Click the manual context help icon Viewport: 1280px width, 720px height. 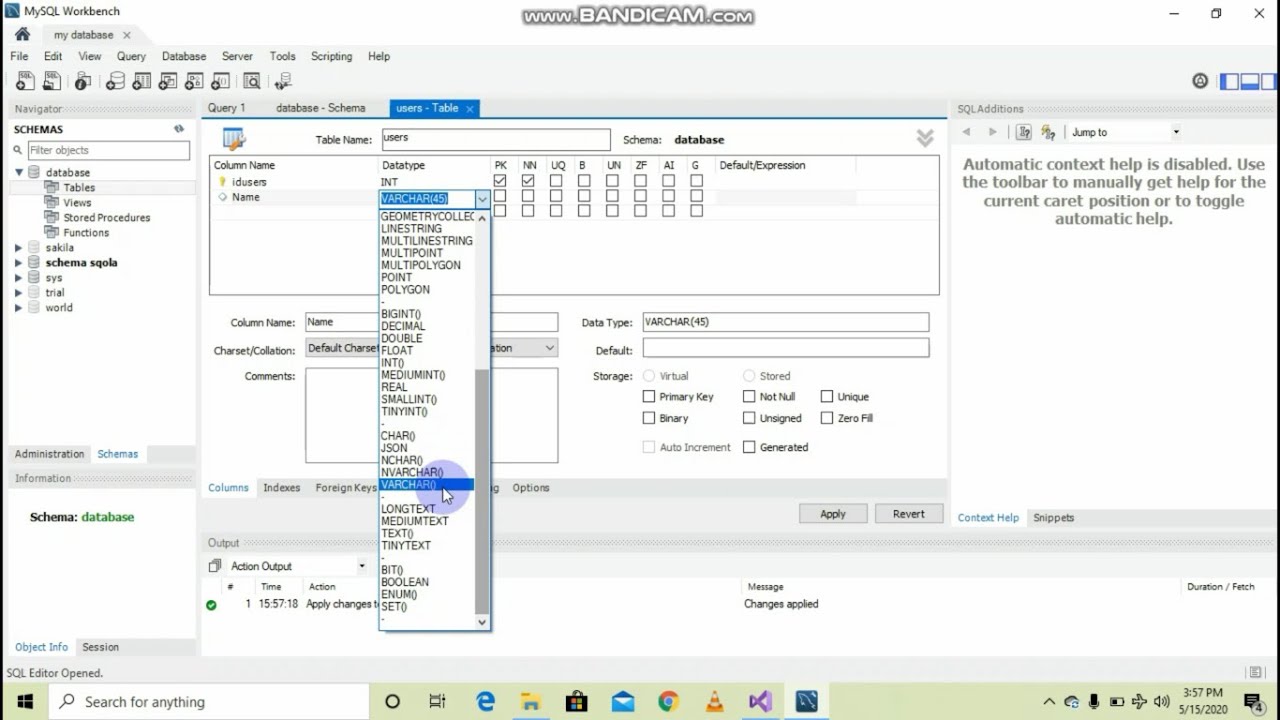(x=1024, y=132)
